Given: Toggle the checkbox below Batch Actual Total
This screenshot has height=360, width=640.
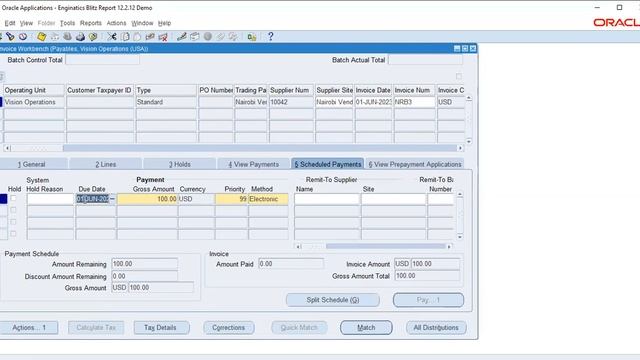Looking at the screenshot, I should 459,76.
